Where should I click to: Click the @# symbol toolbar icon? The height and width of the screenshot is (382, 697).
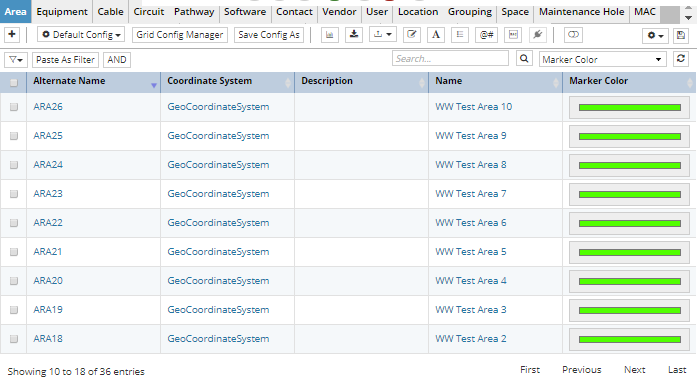coord(486,34)
